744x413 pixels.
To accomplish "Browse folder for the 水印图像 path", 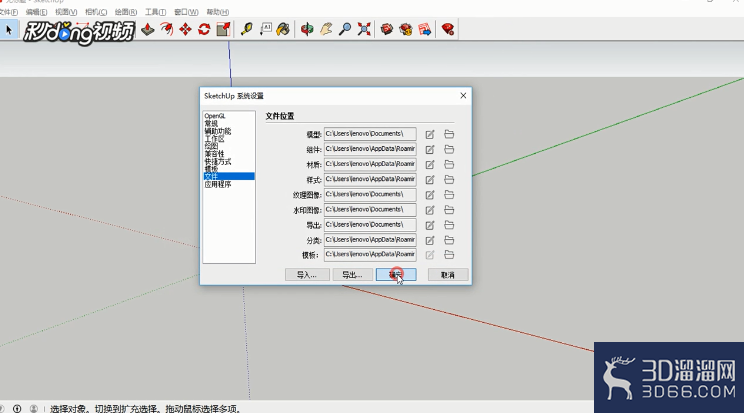I will [x=449, y=210].
